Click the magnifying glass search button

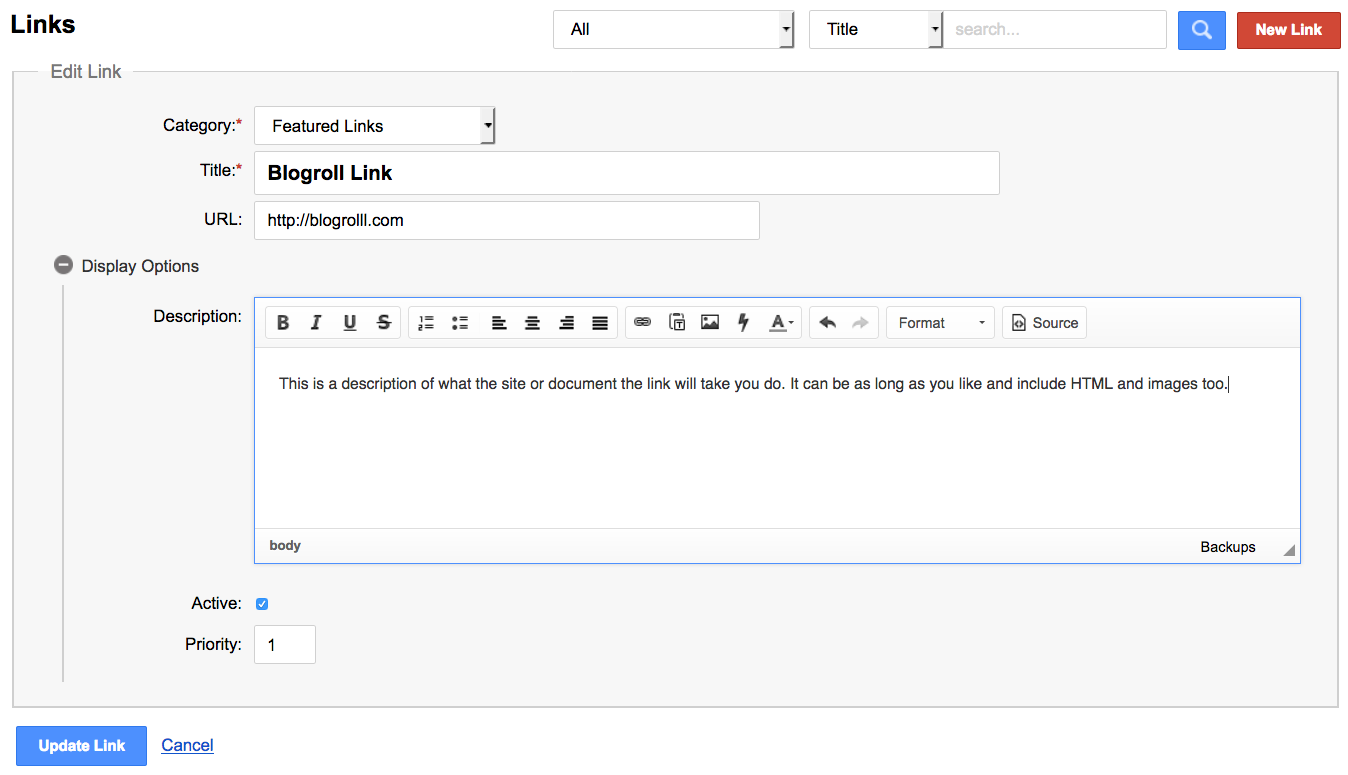[x=1201, y=30]
